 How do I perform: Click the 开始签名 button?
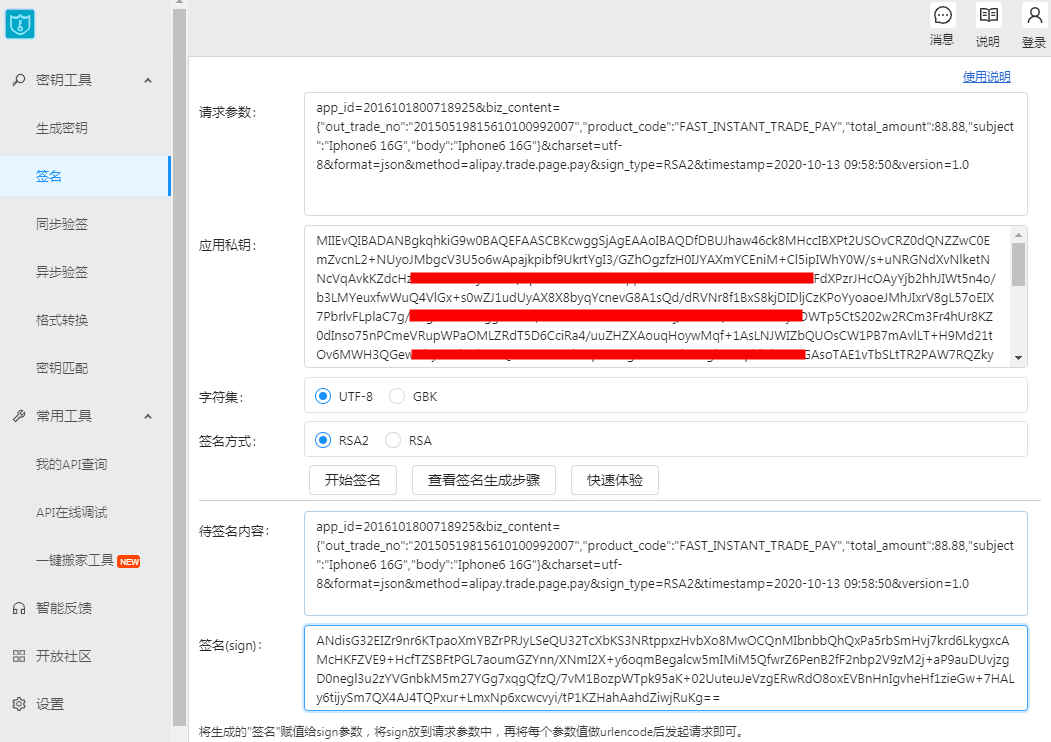click(x=353, y=480)
